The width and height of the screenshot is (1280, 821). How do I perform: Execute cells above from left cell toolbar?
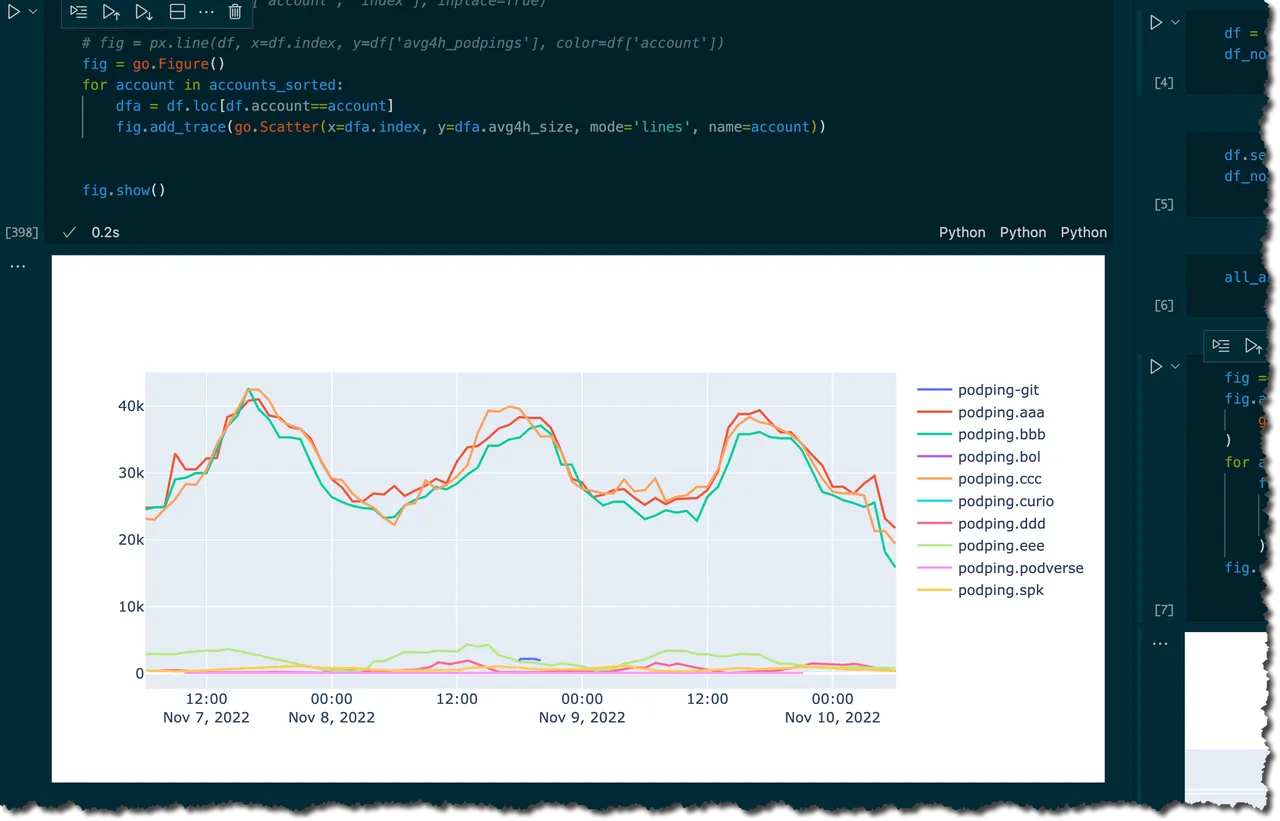pyautogui.click(x=111, y=12)
